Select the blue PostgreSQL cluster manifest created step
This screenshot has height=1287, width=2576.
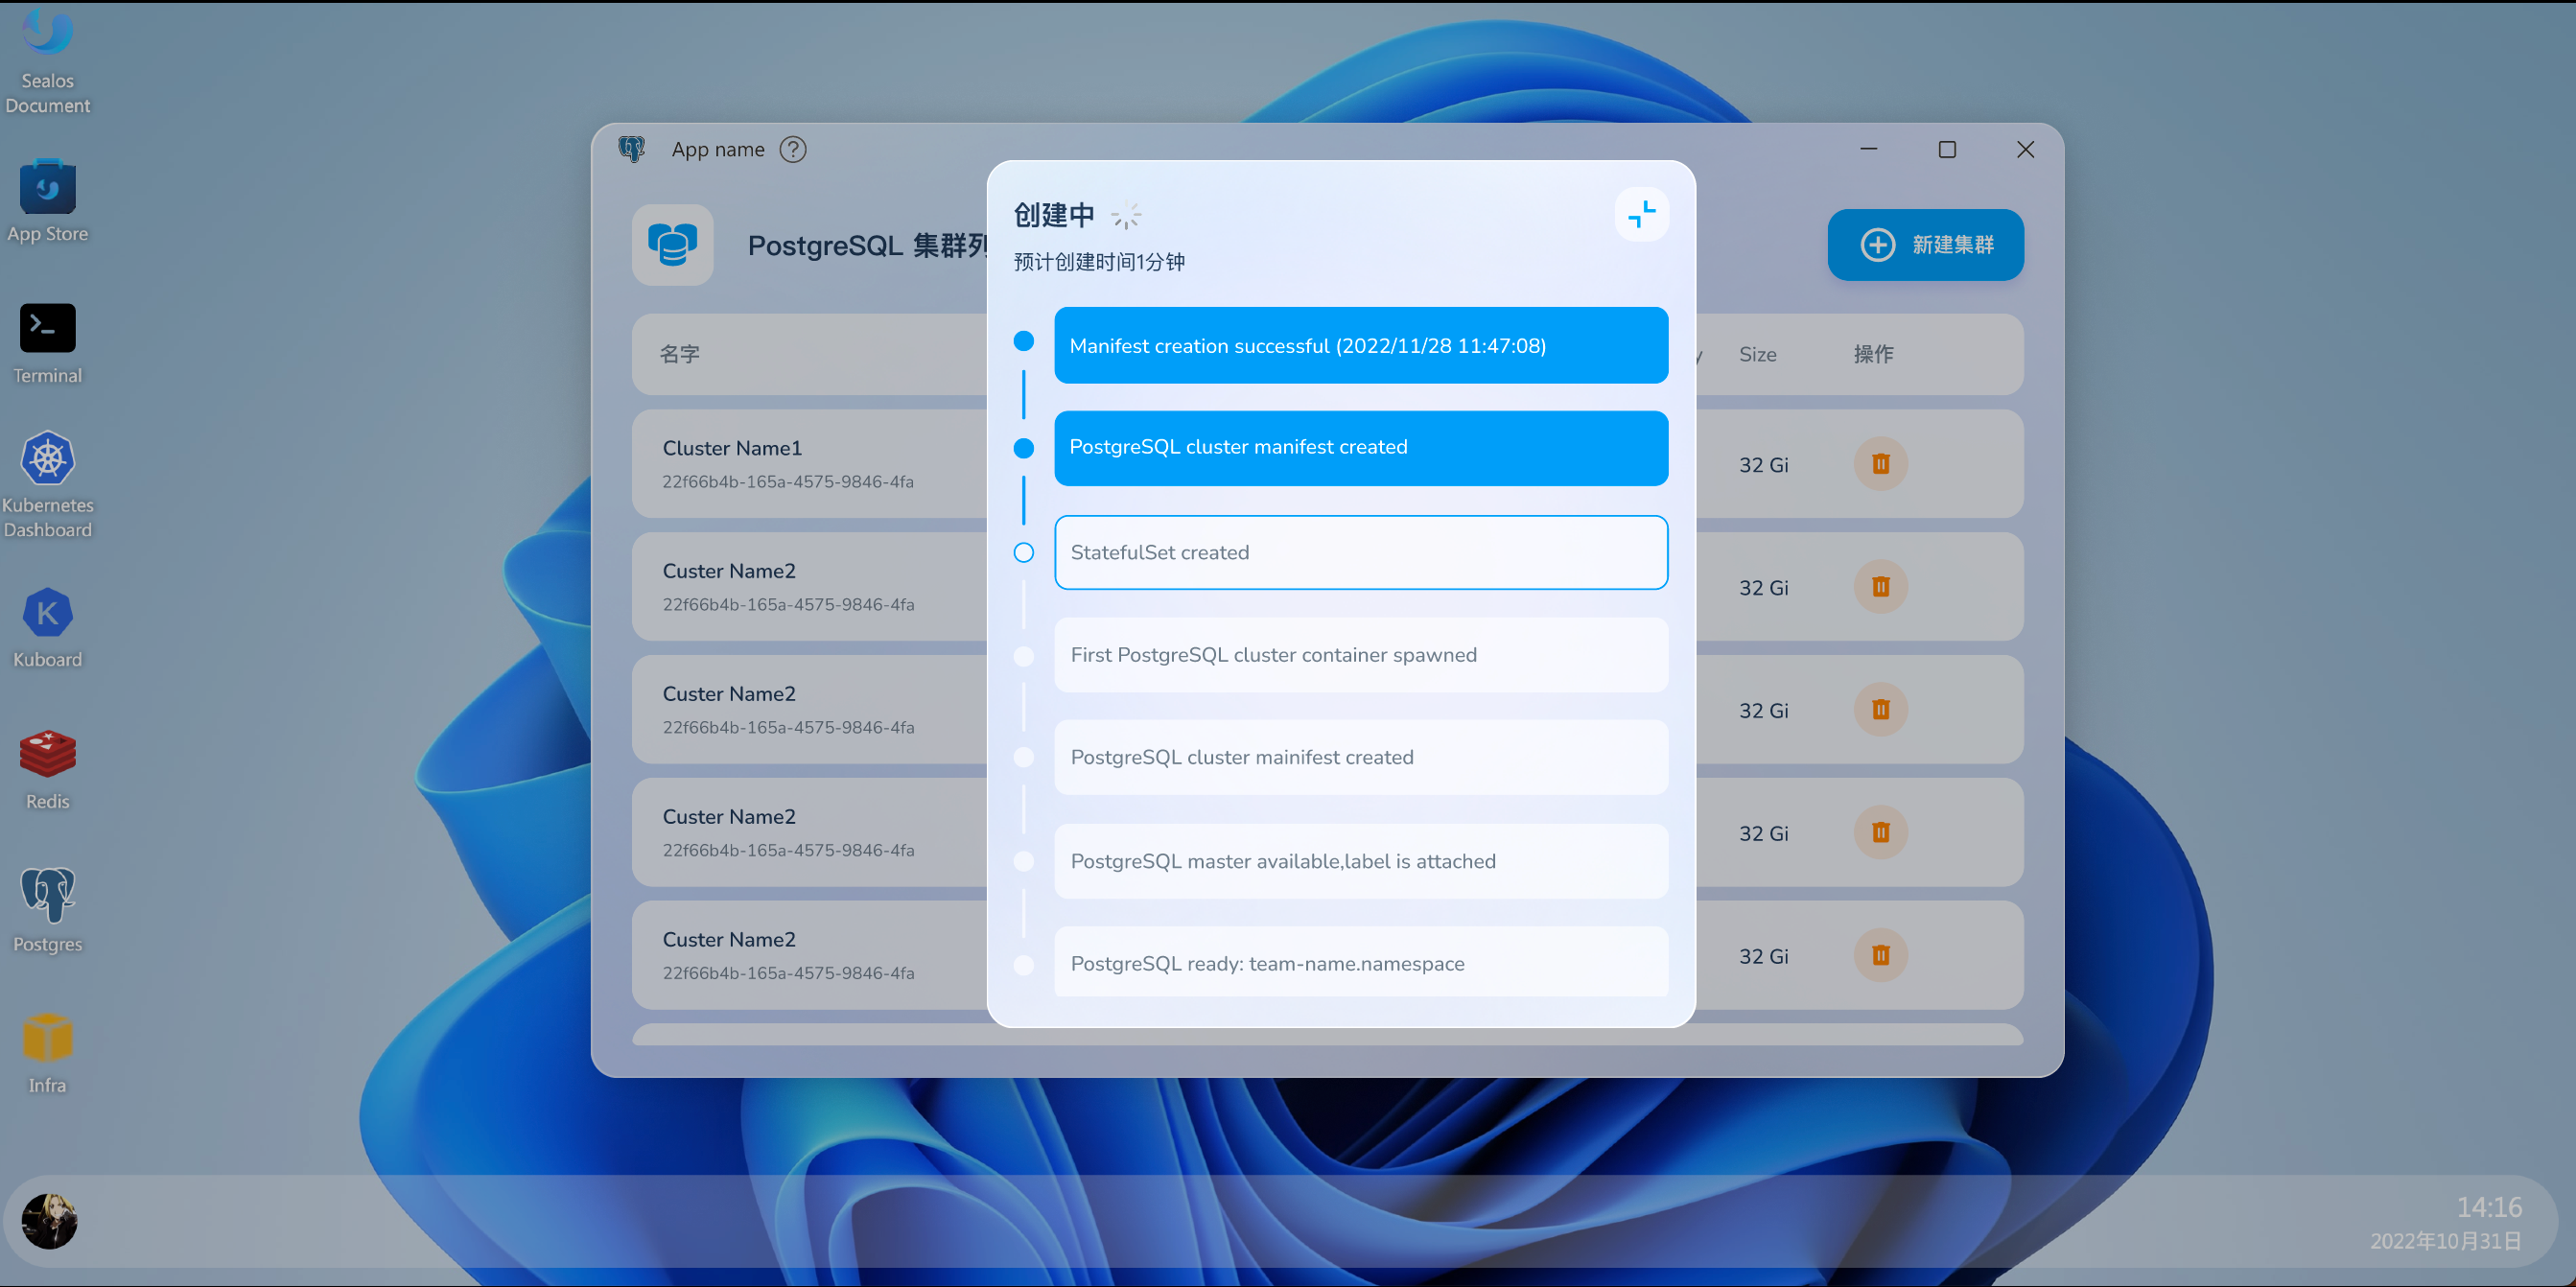[x=1360, y=447]
